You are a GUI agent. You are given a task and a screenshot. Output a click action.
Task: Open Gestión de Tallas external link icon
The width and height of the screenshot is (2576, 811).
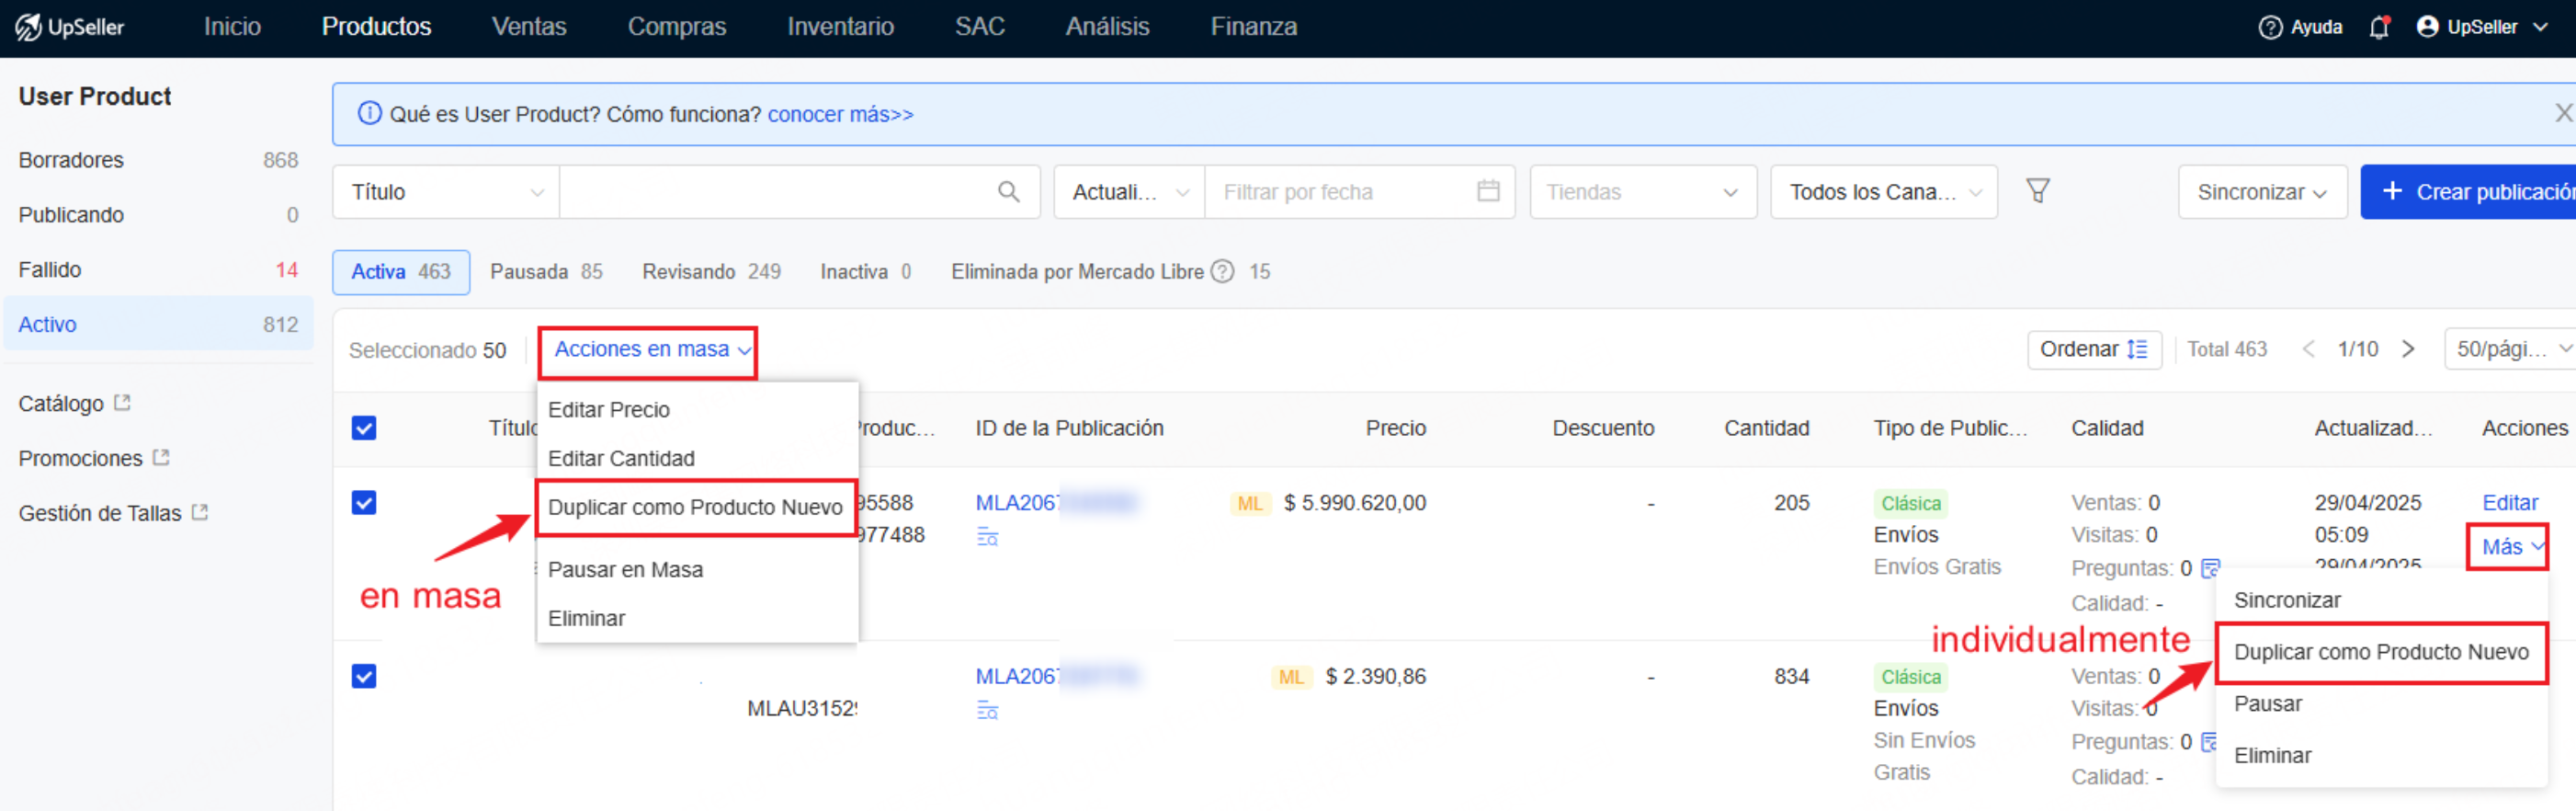pos(200,512)
